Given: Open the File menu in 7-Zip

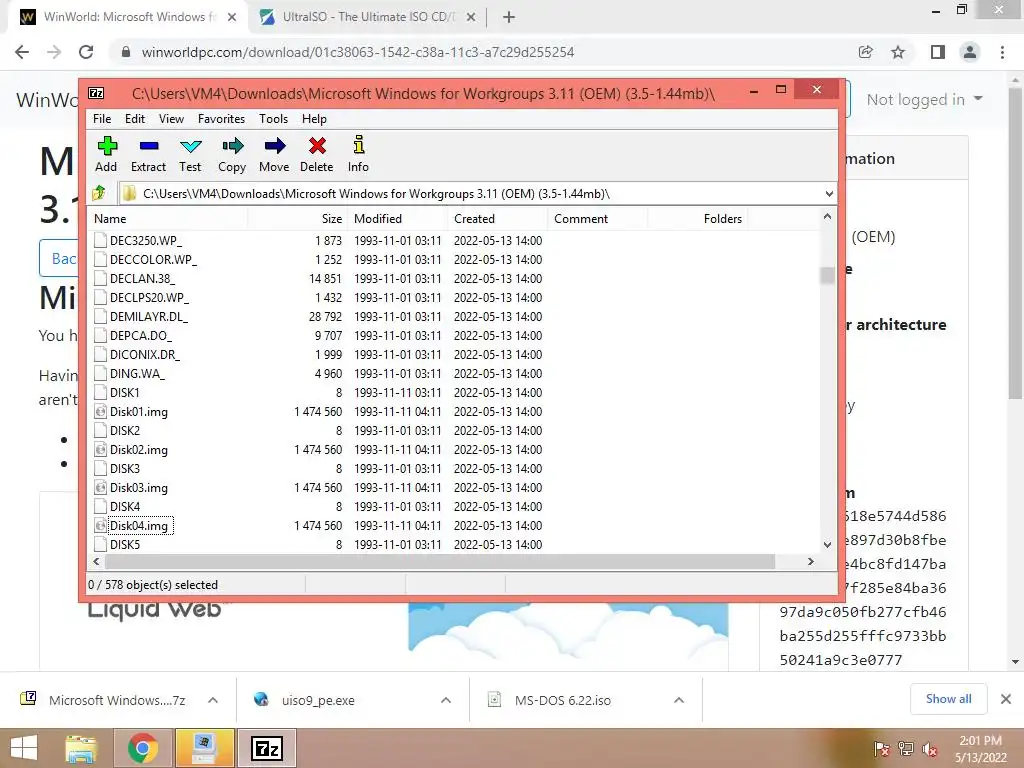Looking at the screenshot, I should pos(102,119).
